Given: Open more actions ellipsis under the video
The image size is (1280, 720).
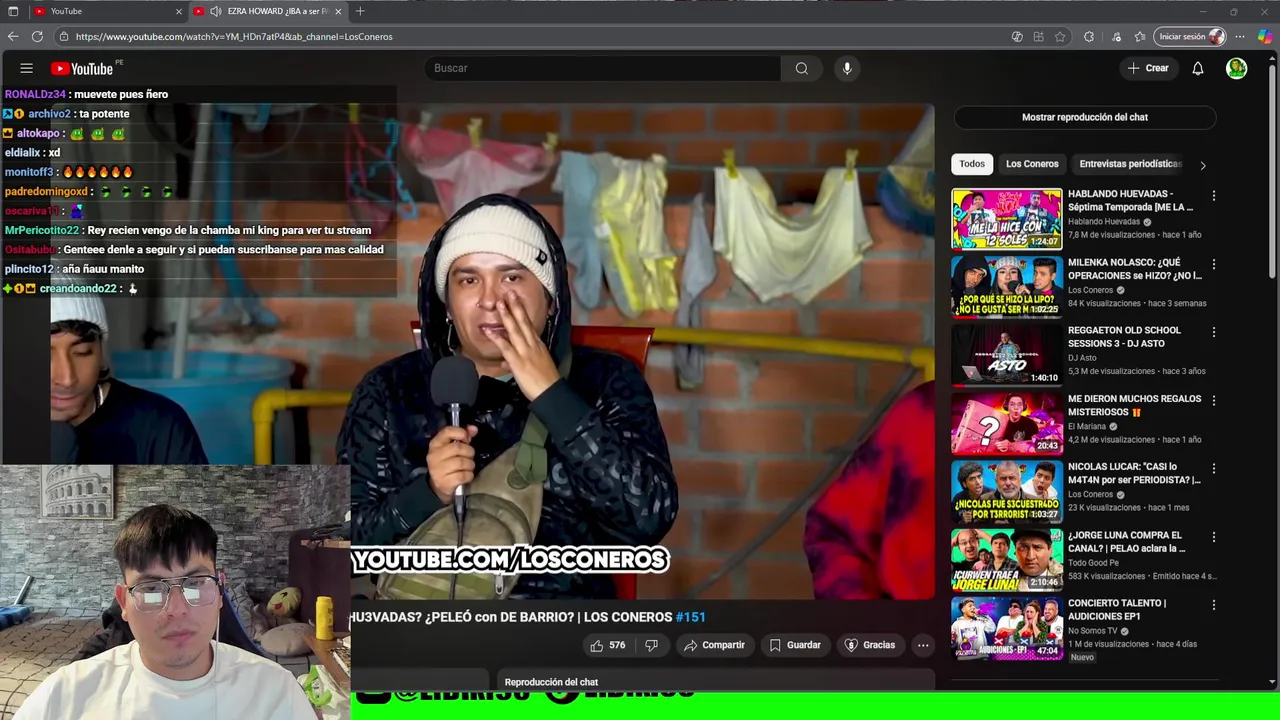Looking at the screenshot, I should point(923,645).
